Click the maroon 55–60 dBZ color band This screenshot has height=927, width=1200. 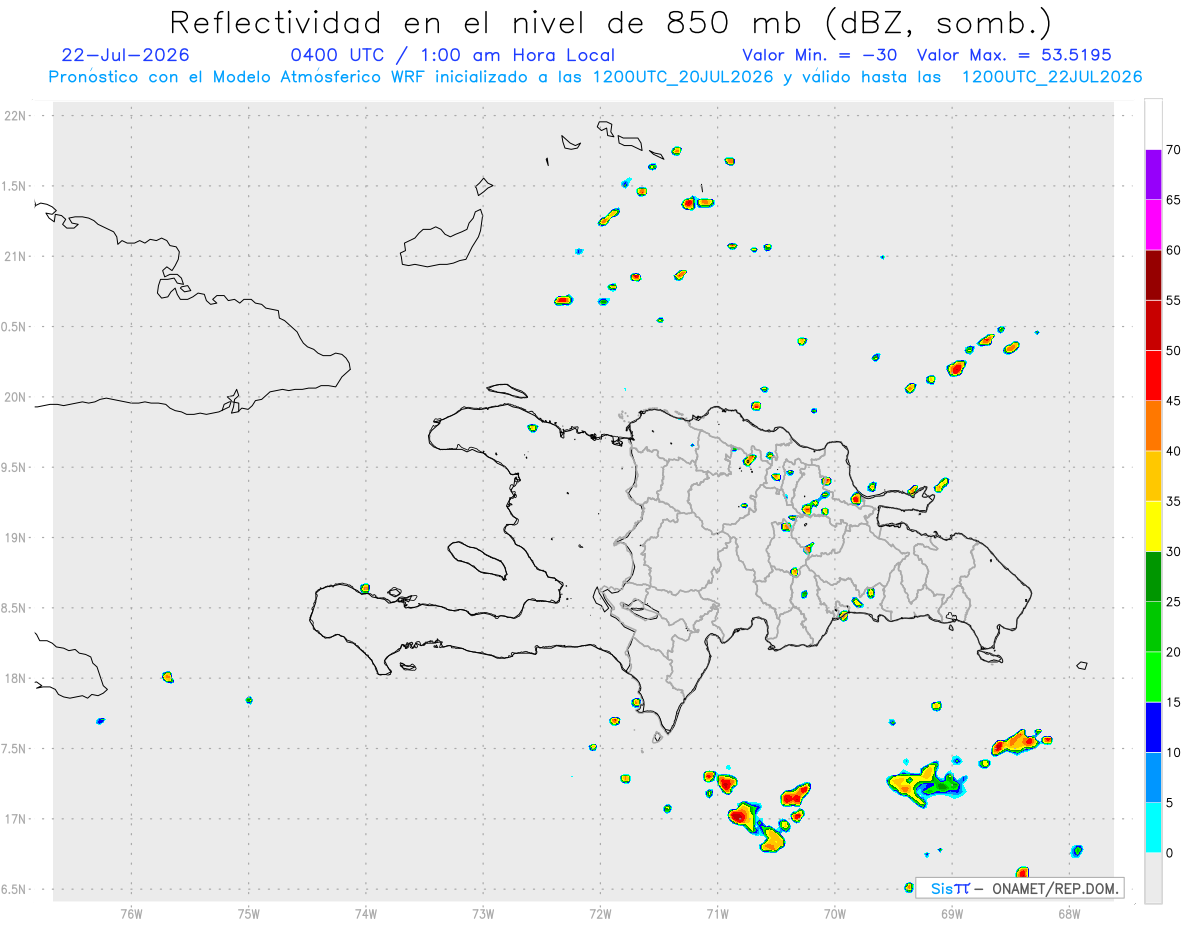click(x=1153, y=275)
